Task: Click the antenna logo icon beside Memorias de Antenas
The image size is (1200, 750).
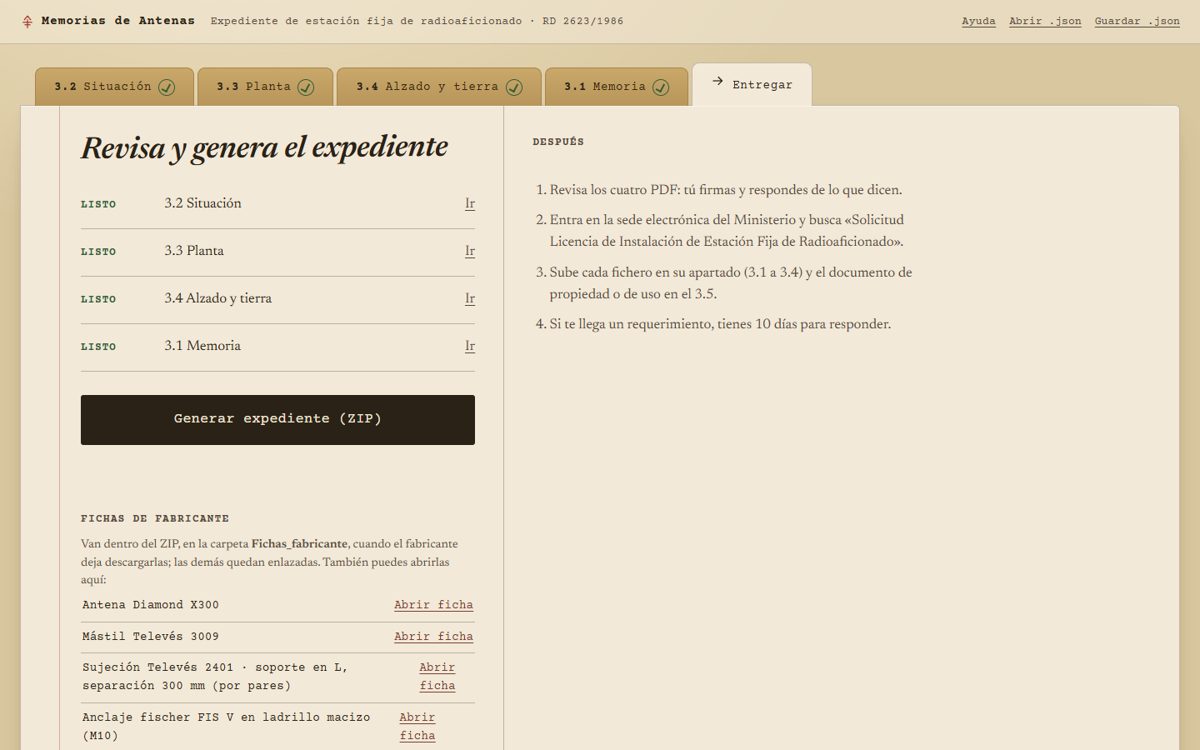Action: (27, 21)
